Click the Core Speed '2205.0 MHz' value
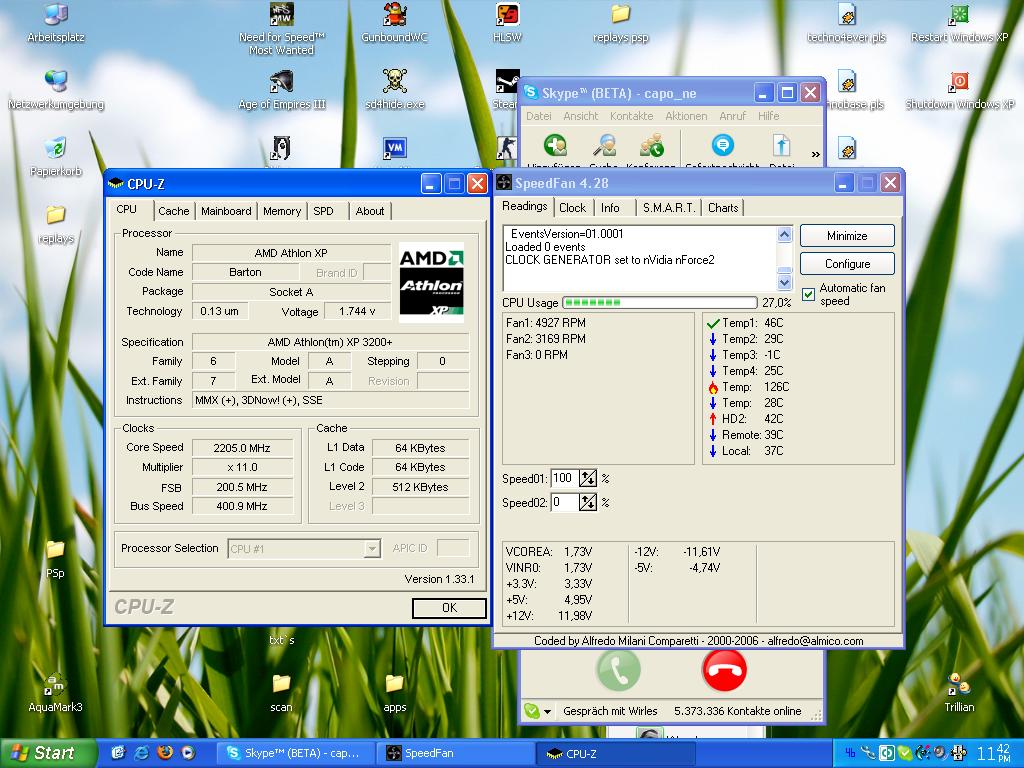The height and width of the screenshot is (768, 1024). pos(242,448)
